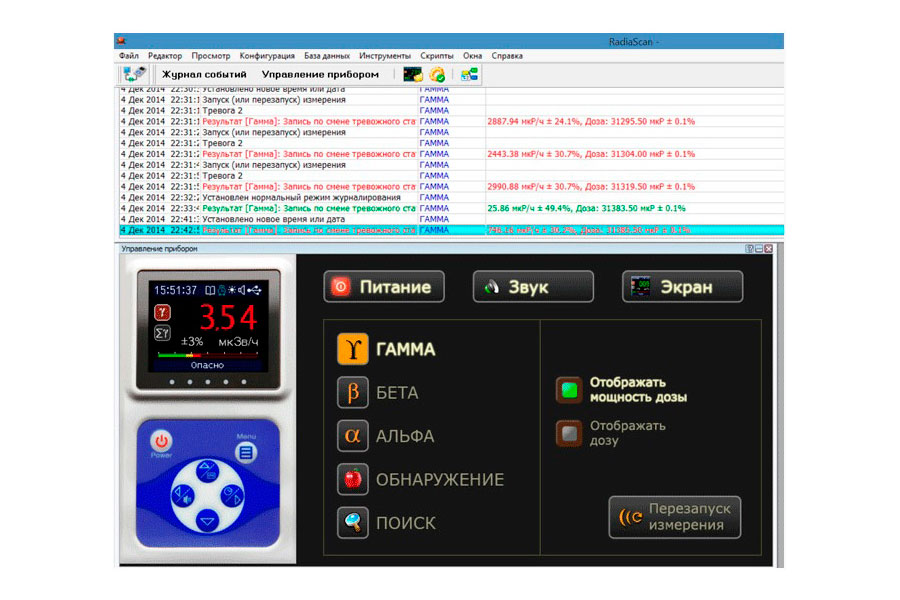Click the left sound key on device keypad

click(183, 496)
